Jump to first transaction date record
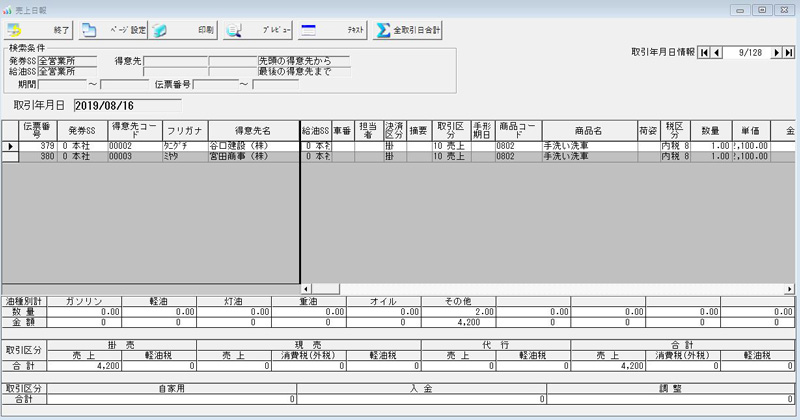 pos(704,52)
